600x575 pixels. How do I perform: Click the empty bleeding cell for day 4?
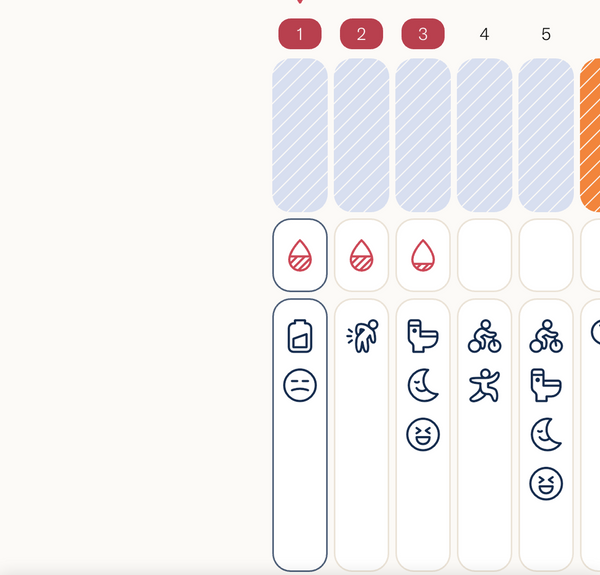pos(485,255)
